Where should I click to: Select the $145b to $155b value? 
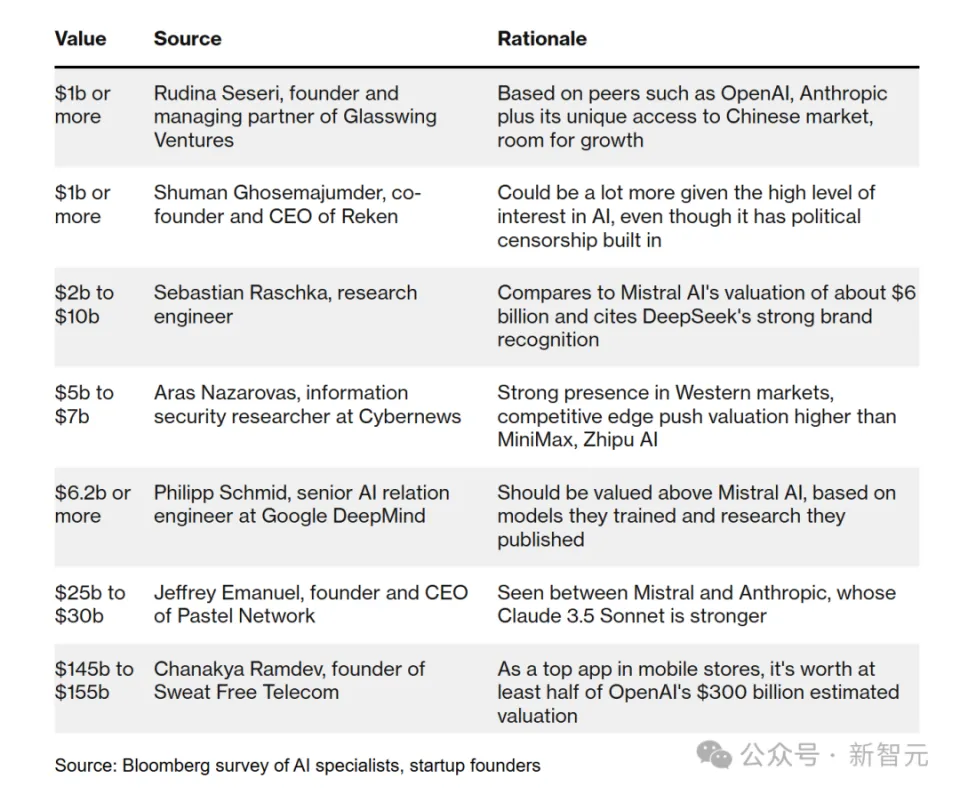(94, 680)
